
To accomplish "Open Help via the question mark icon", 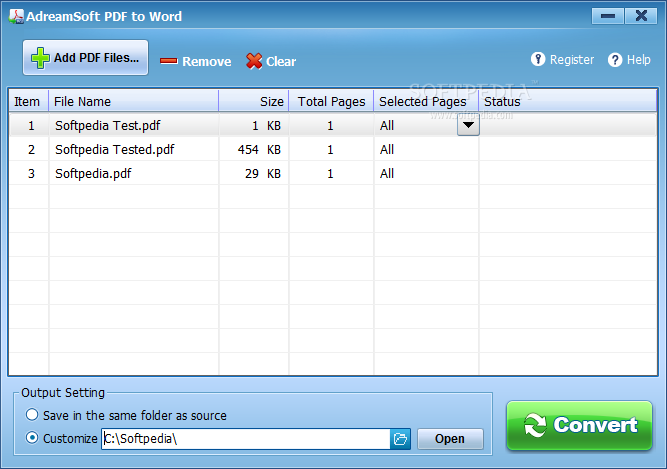I will tap(615, 60).
